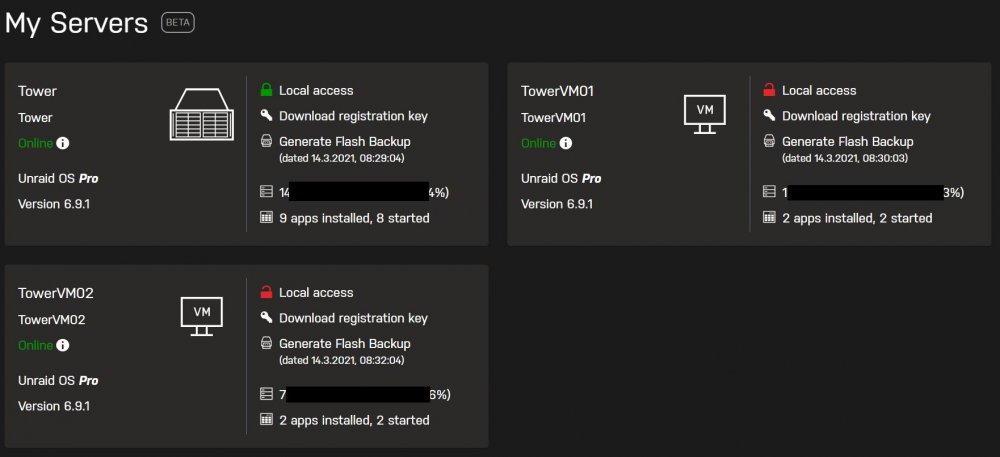Click the key icon on TowerVM01 card
Screen dimensions: 1000x457
pyautogui.click(x=769, y=115)
